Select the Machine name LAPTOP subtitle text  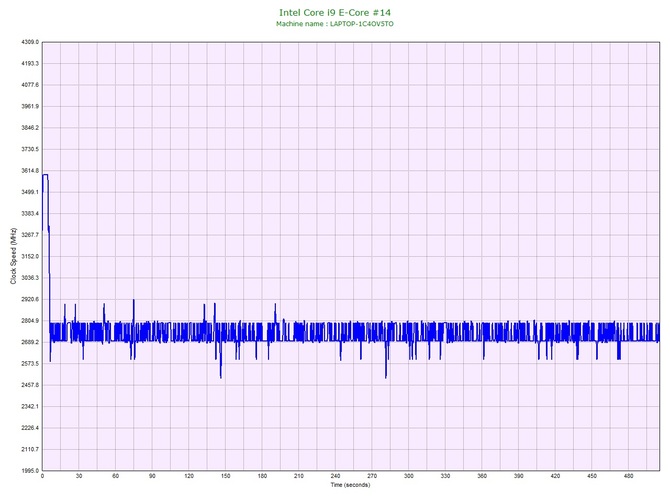tap(335, 24)
